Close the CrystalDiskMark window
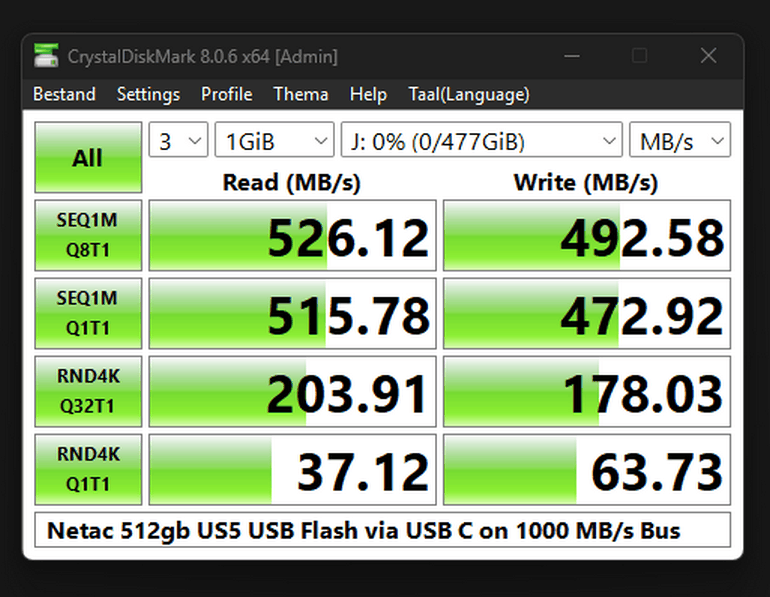The image size is (770, 597). click(x=708, y=56)
